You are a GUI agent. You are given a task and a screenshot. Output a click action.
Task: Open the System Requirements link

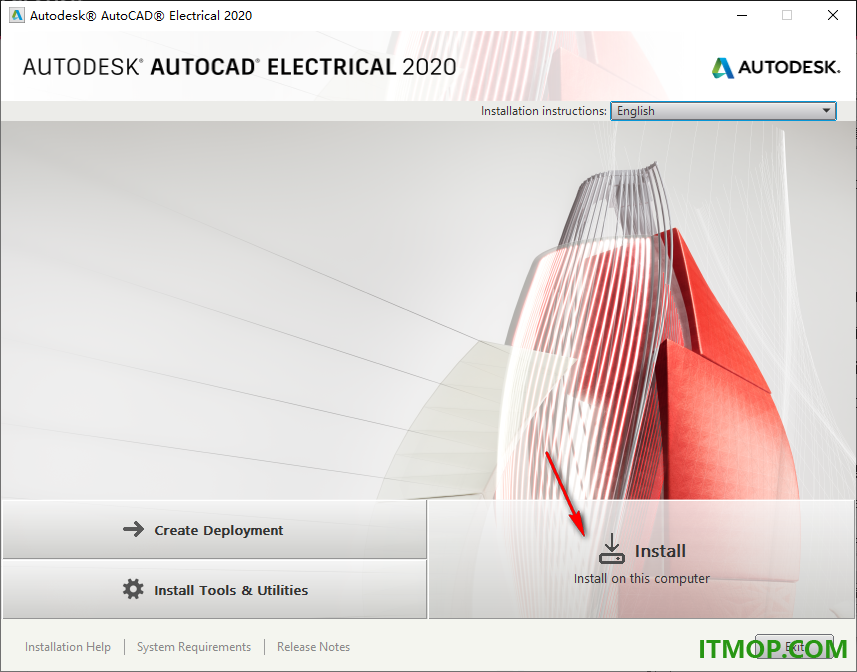tap(193, 647)
